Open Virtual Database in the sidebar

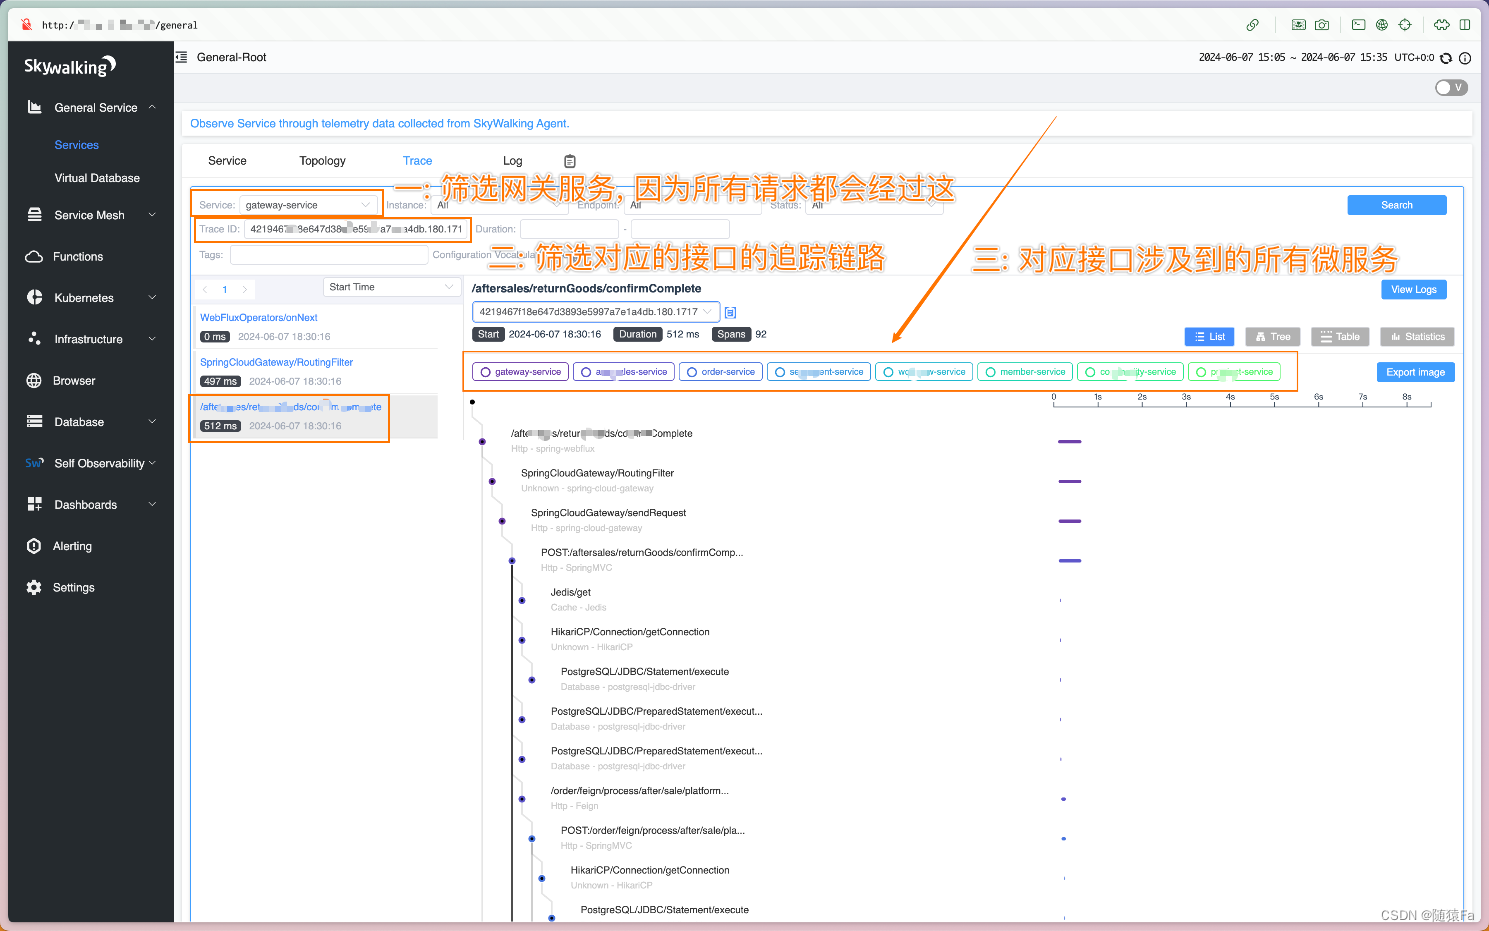(97, 178)
